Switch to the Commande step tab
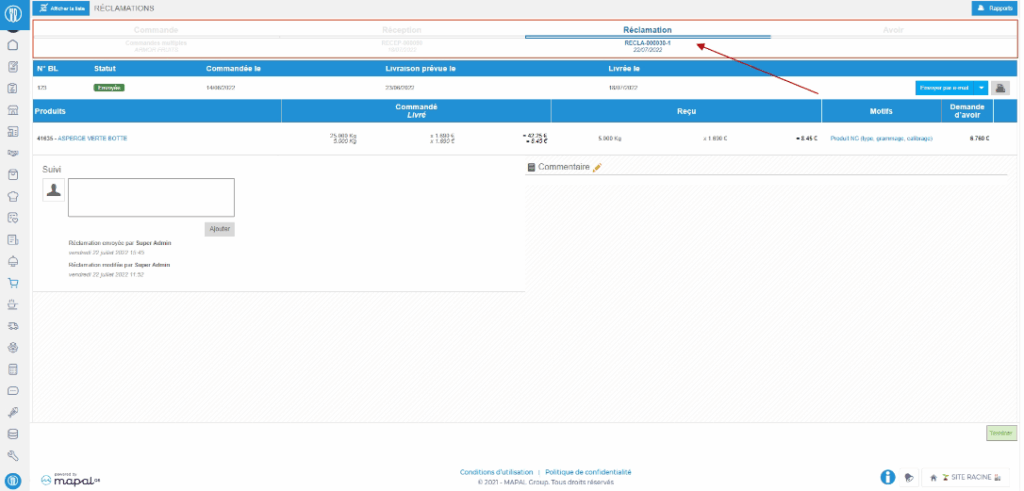Screen dimensions: 1024x491 click(156, 30)
